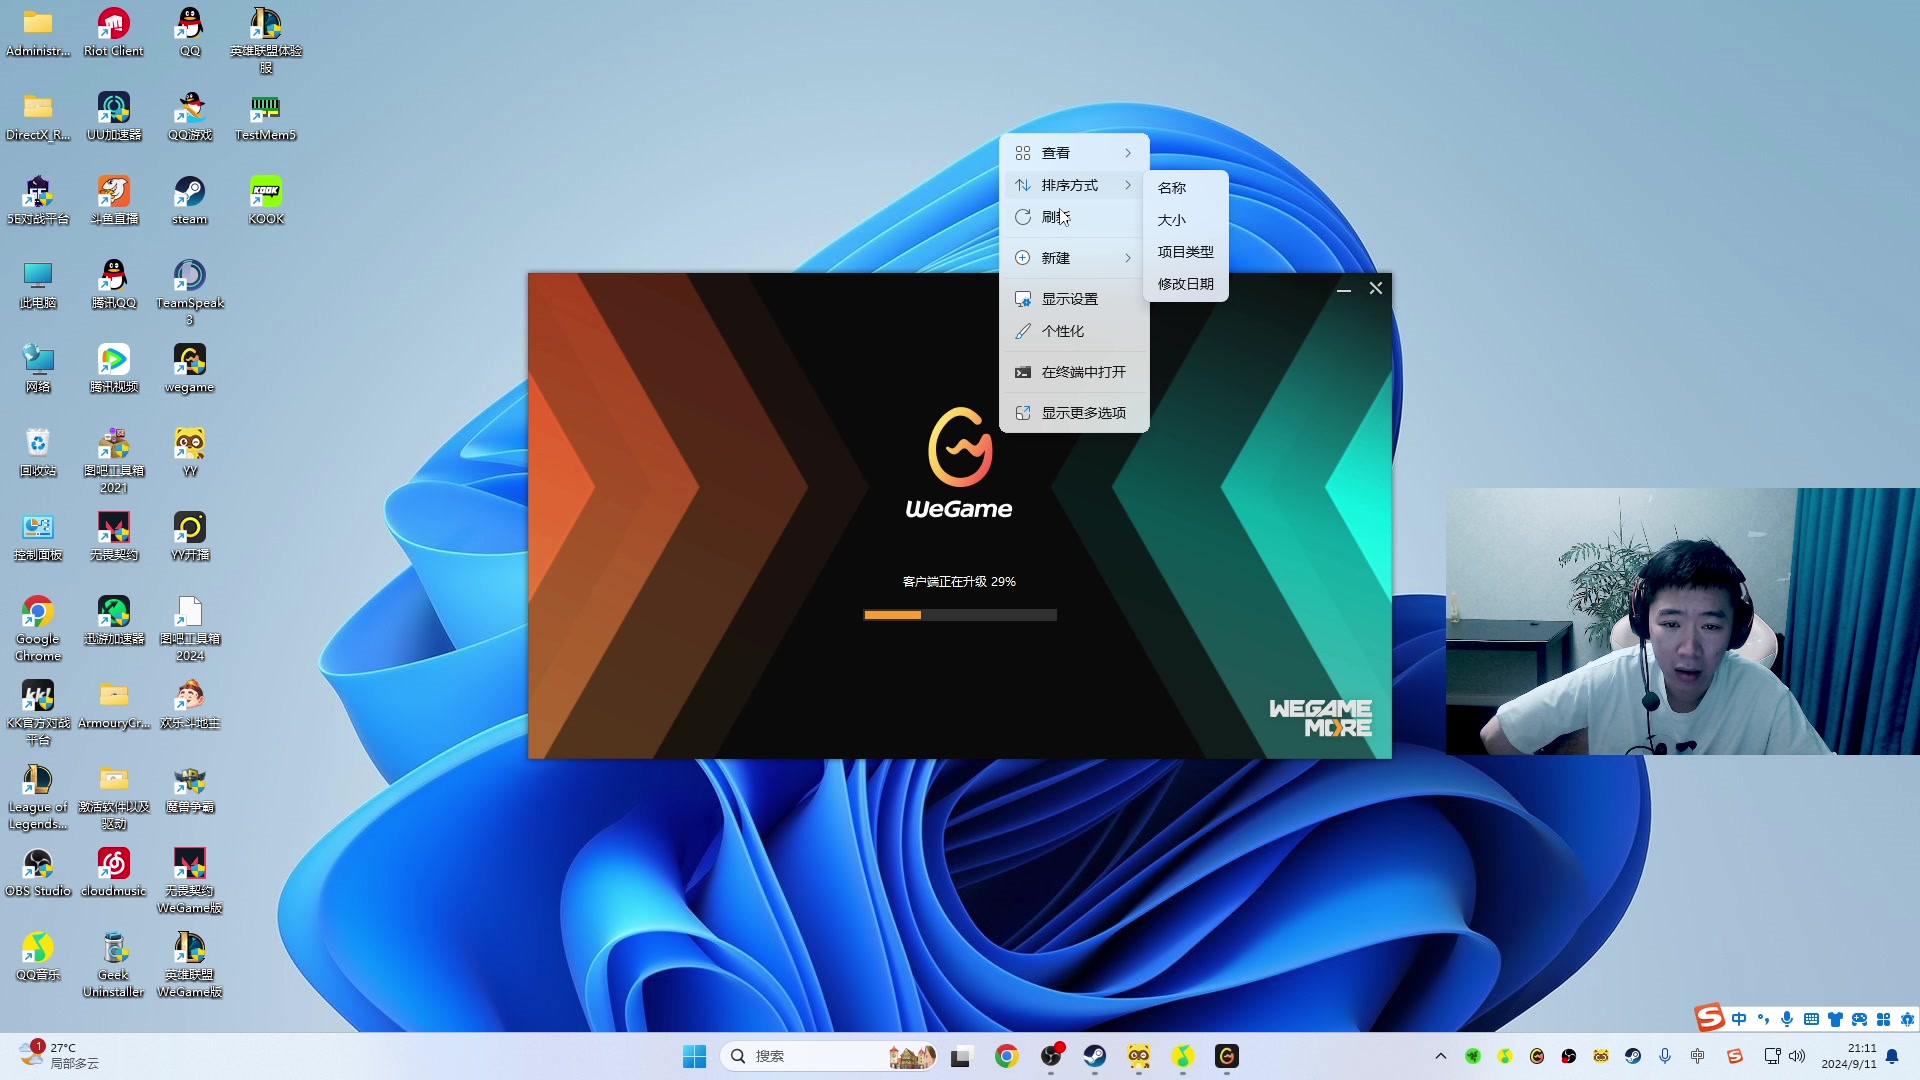Select the 腾讯QQ desktop icon
Viewport: 1920px width, 1080px height.
113,284
